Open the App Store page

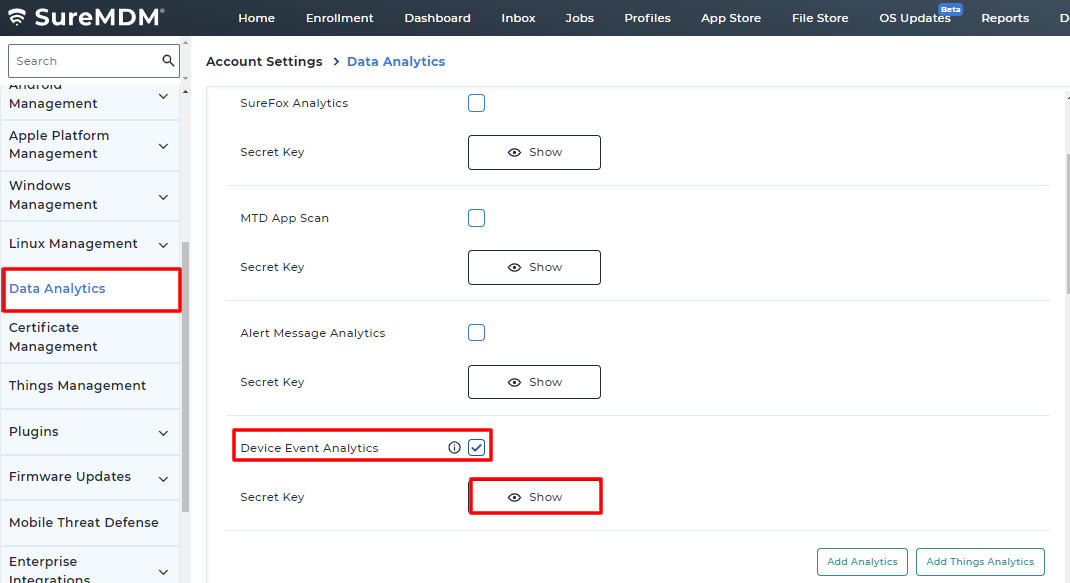[731, 18]
